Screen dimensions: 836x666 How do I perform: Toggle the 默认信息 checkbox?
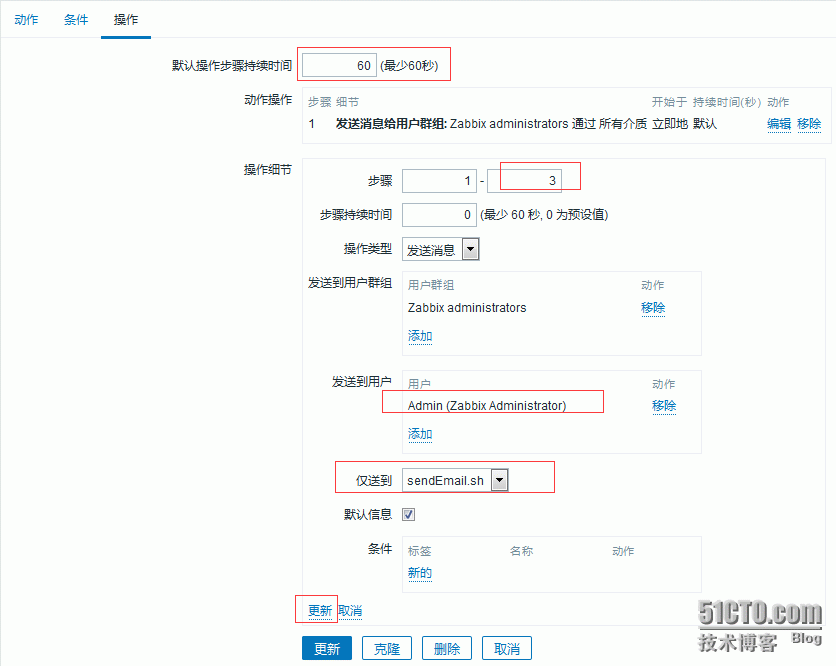[408, 515]
